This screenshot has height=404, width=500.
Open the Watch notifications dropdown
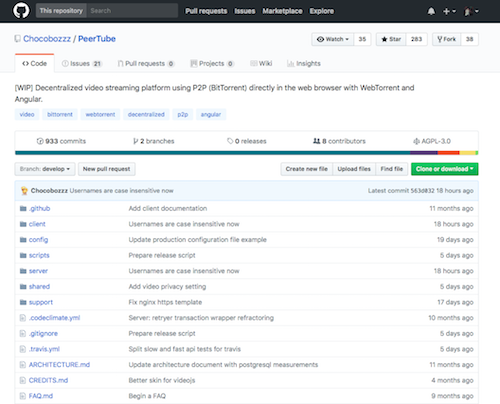click(x=333, y=39)
